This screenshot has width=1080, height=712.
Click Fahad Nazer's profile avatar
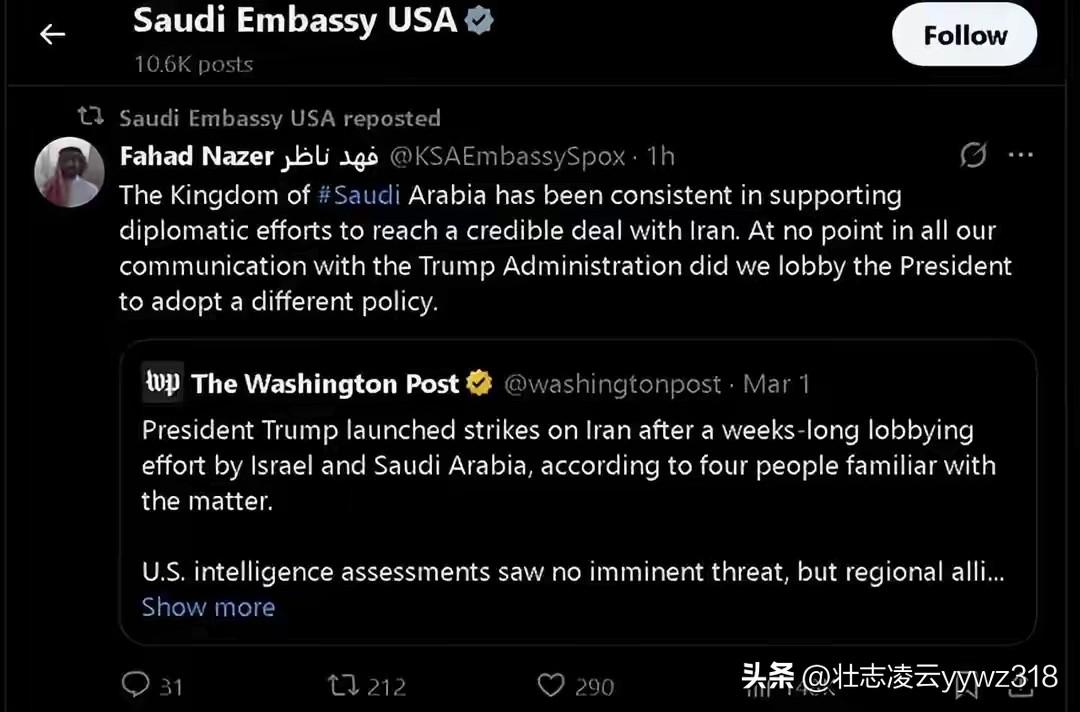coord(70,172)
